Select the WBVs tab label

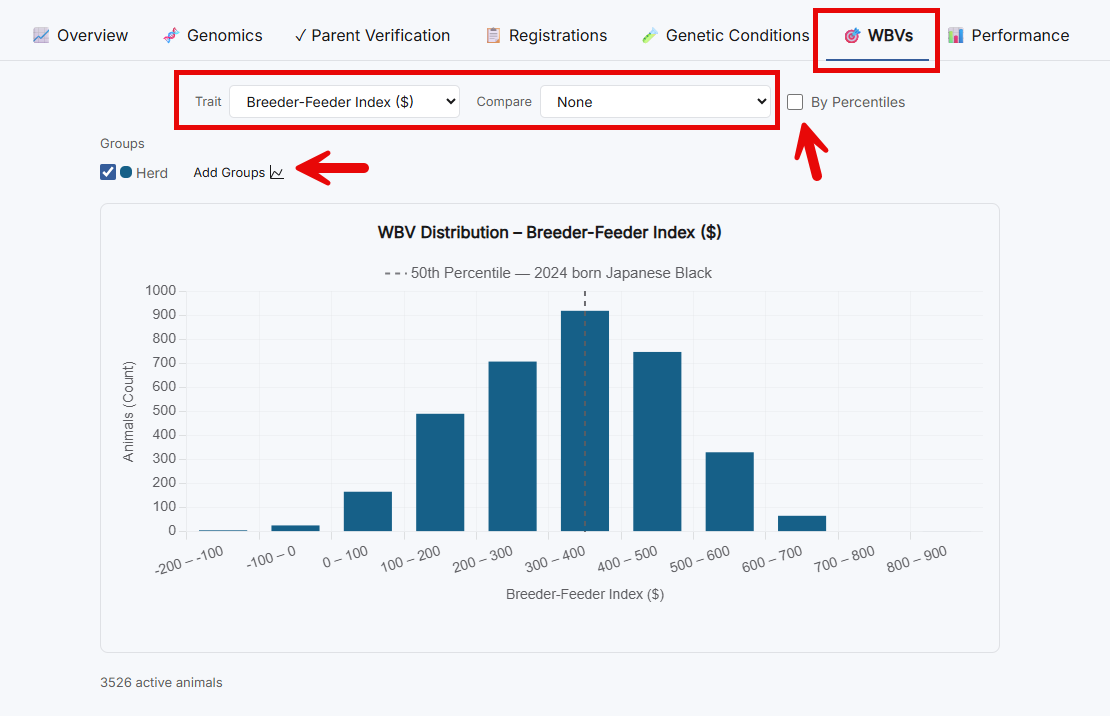pyautogui.click(x=891, y=35)
